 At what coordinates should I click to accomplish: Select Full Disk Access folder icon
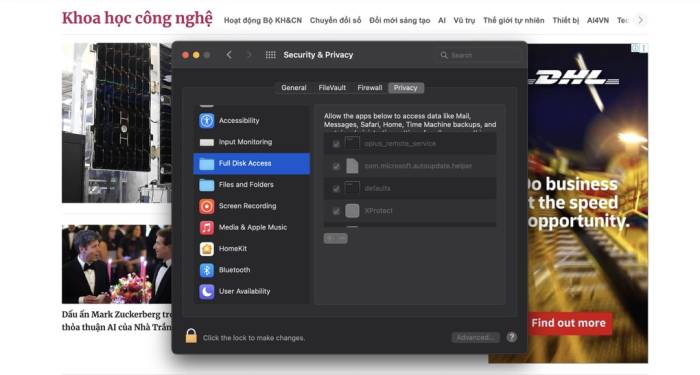click(207, 163)
